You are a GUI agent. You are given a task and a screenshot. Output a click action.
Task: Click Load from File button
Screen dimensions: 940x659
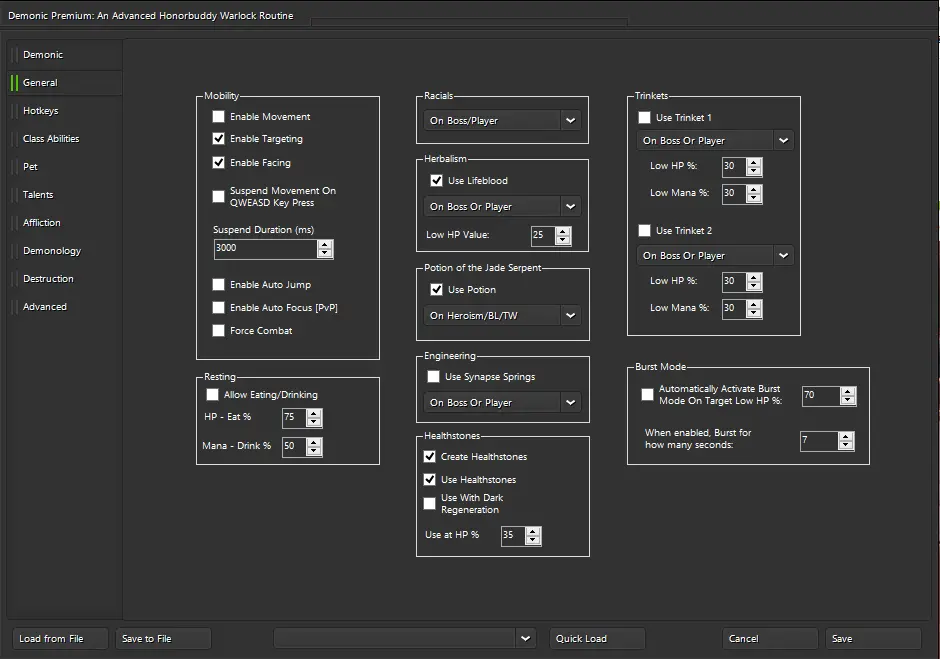tap(61, 639)
